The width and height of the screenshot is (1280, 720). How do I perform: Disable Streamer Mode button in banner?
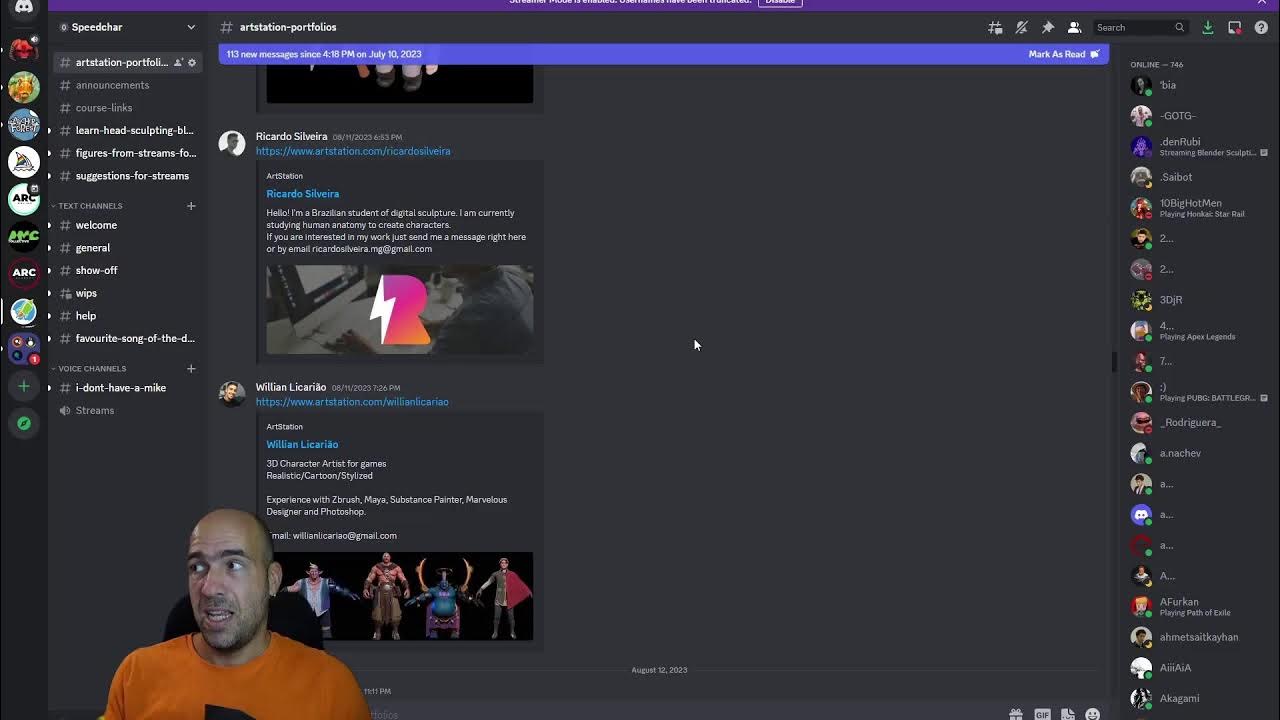pos(780,2)
